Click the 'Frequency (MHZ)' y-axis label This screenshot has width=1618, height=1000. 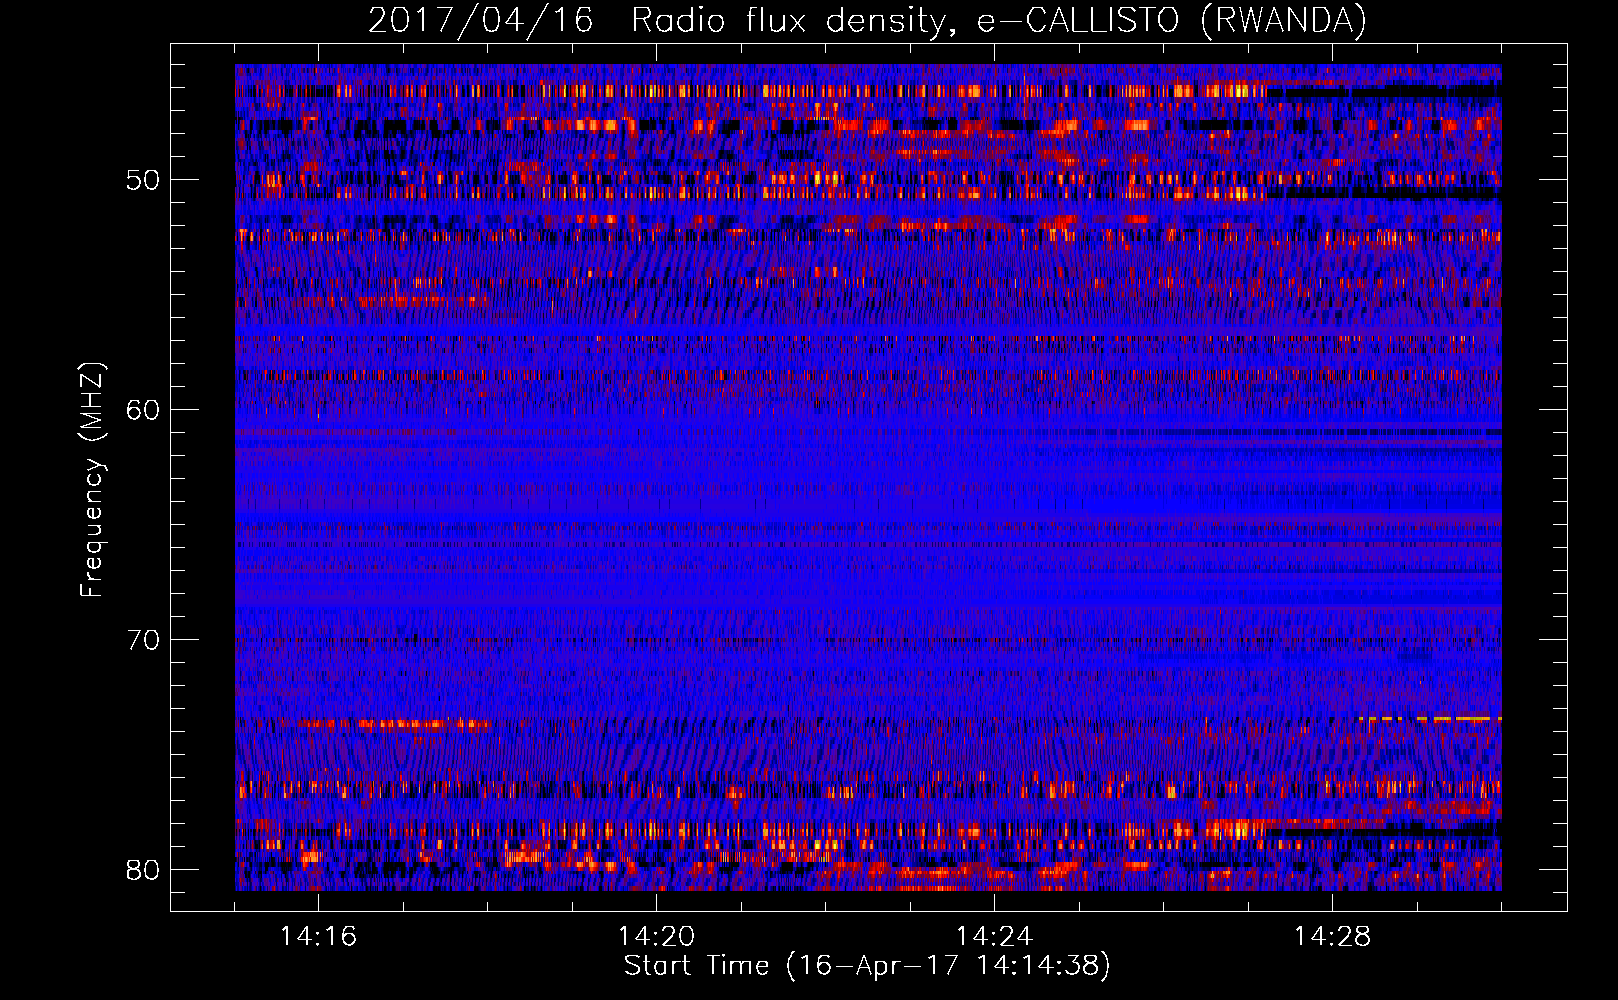(92, 480)
